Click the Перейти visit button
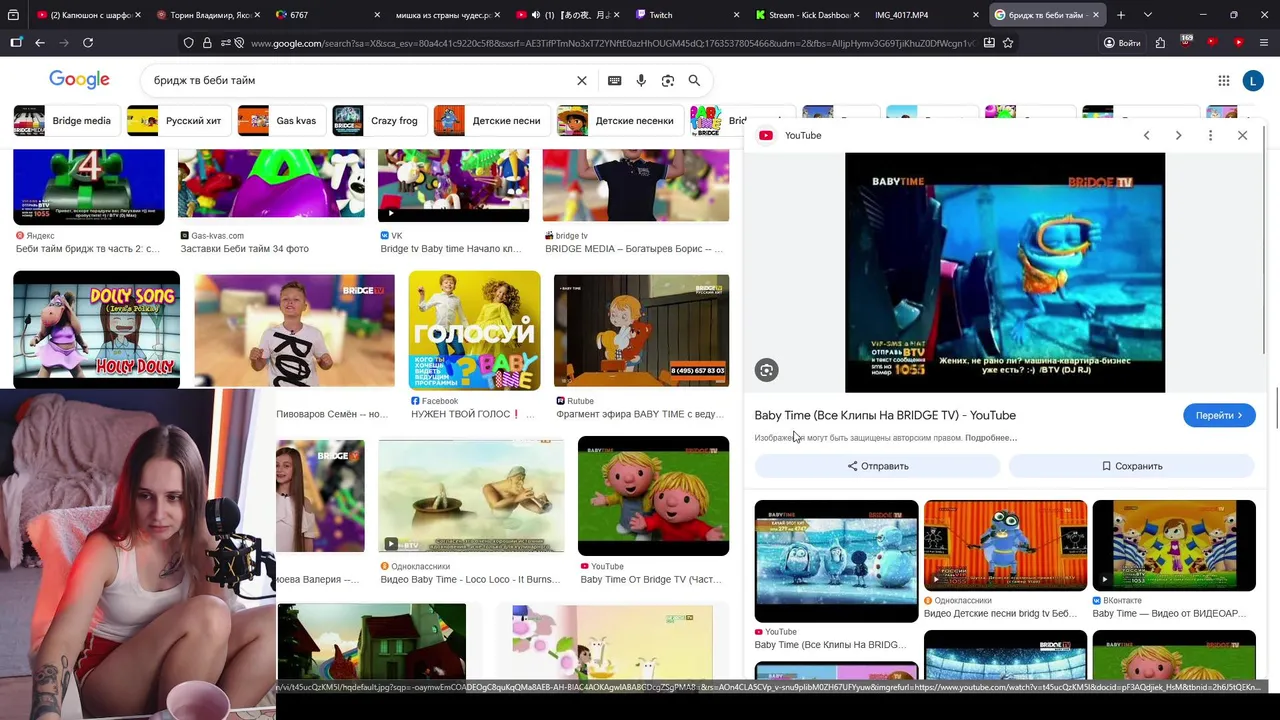The image size is (1280, 720). (x=1219, y=415)
